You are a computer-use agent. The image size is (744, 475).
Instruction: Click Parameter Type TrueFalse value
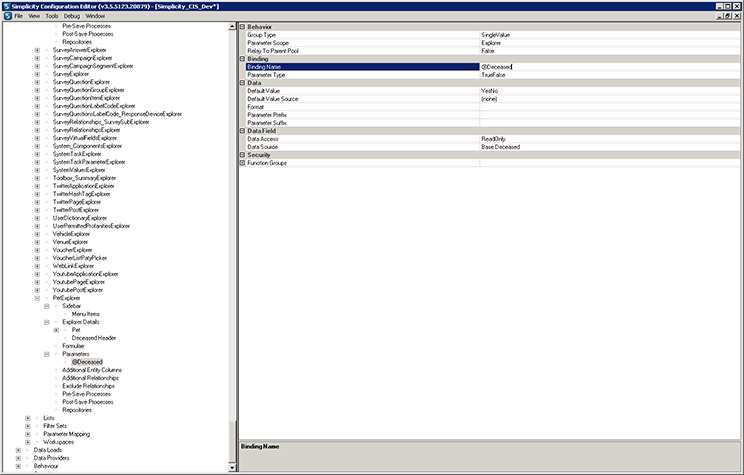[609, 75]
